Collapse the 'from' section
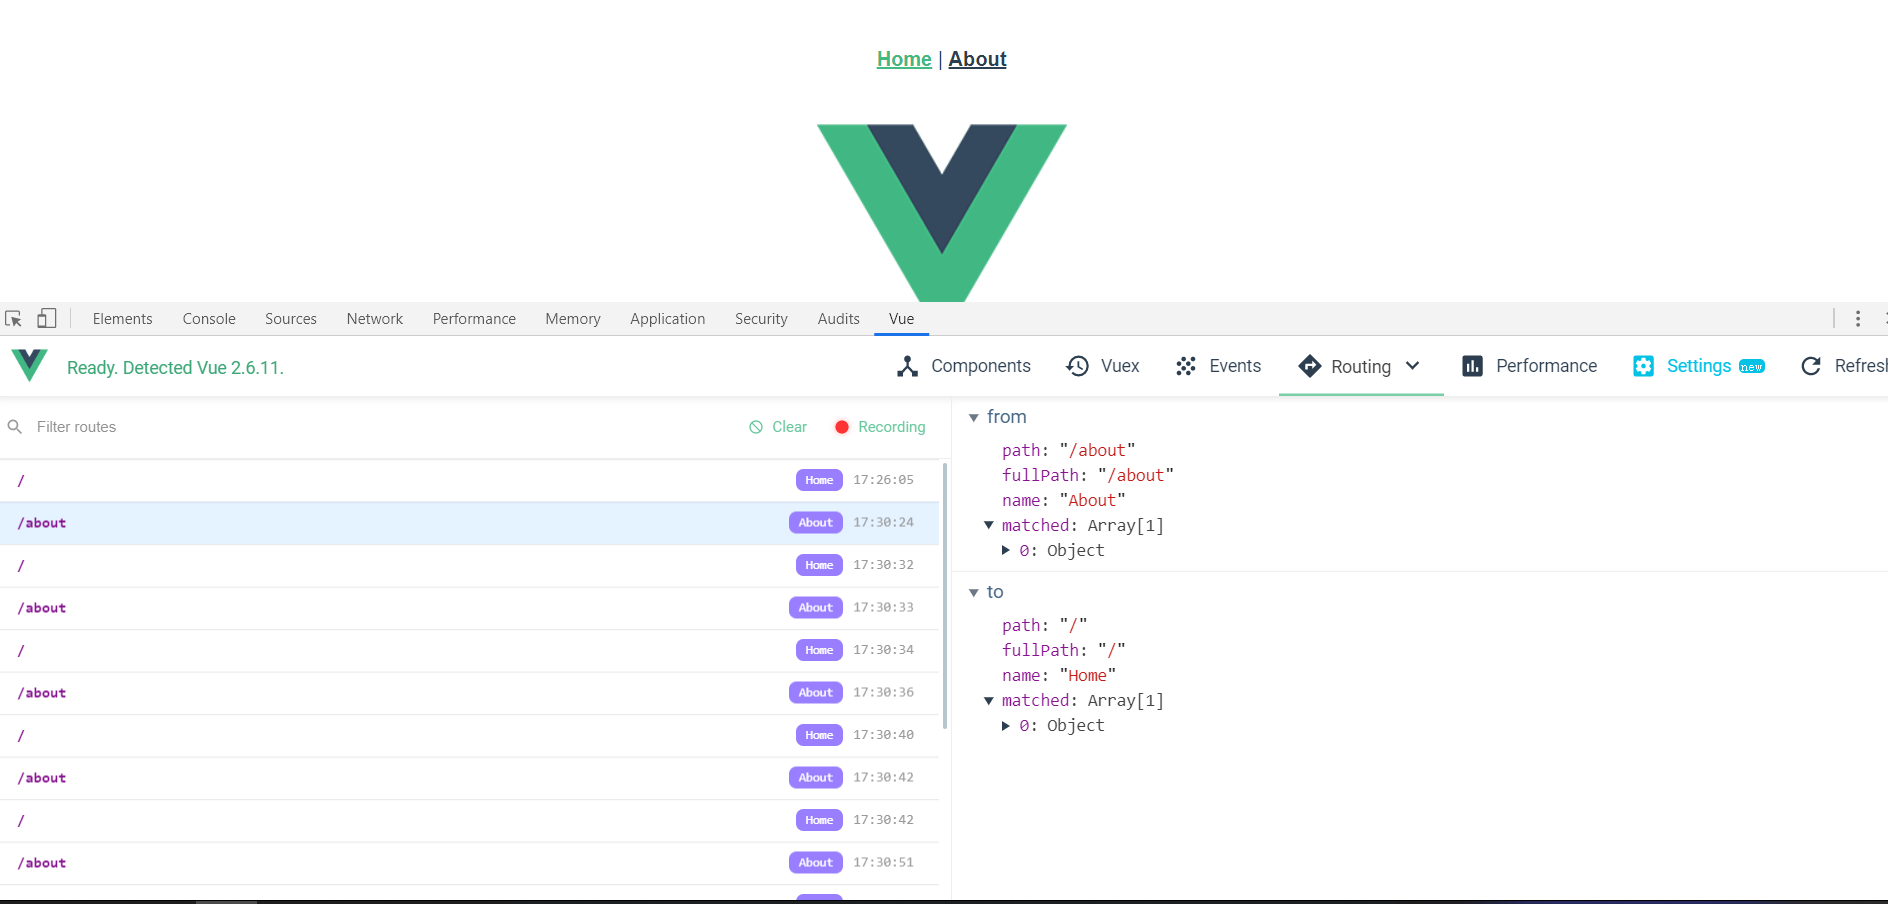 pyautogui.click(x=973, y=418)
